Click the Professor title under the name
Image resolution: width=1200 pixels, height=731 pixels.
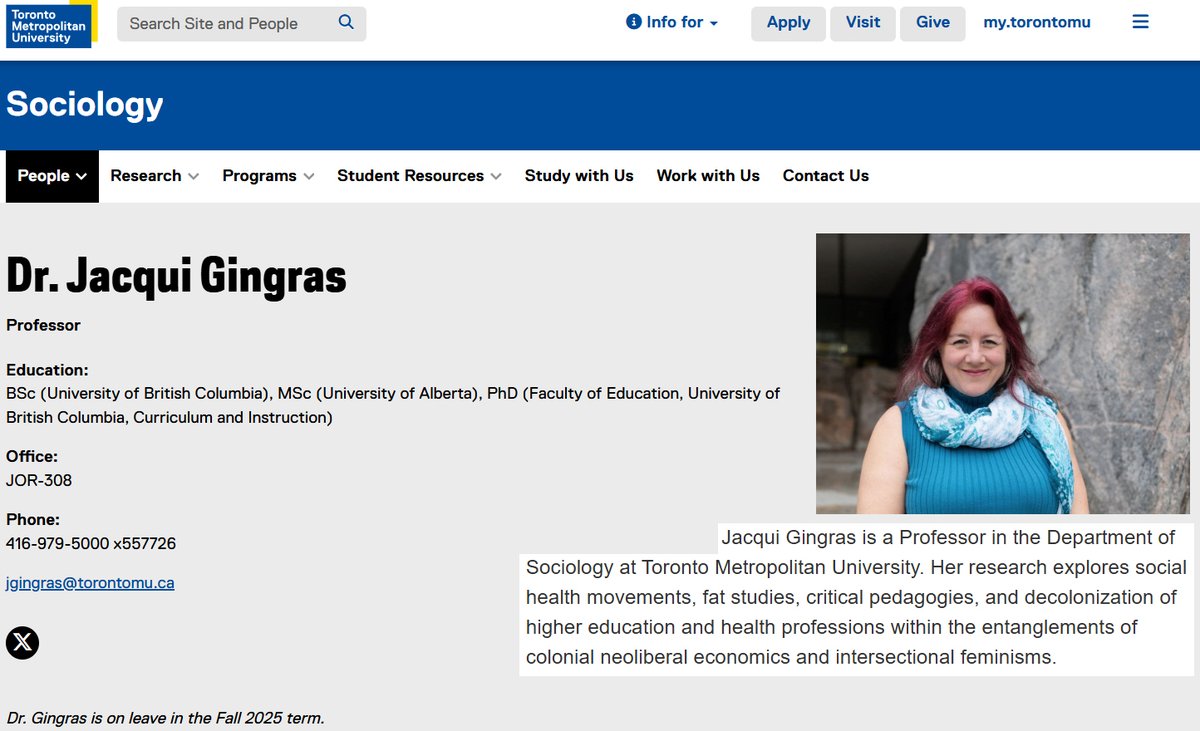pos(43,325)
